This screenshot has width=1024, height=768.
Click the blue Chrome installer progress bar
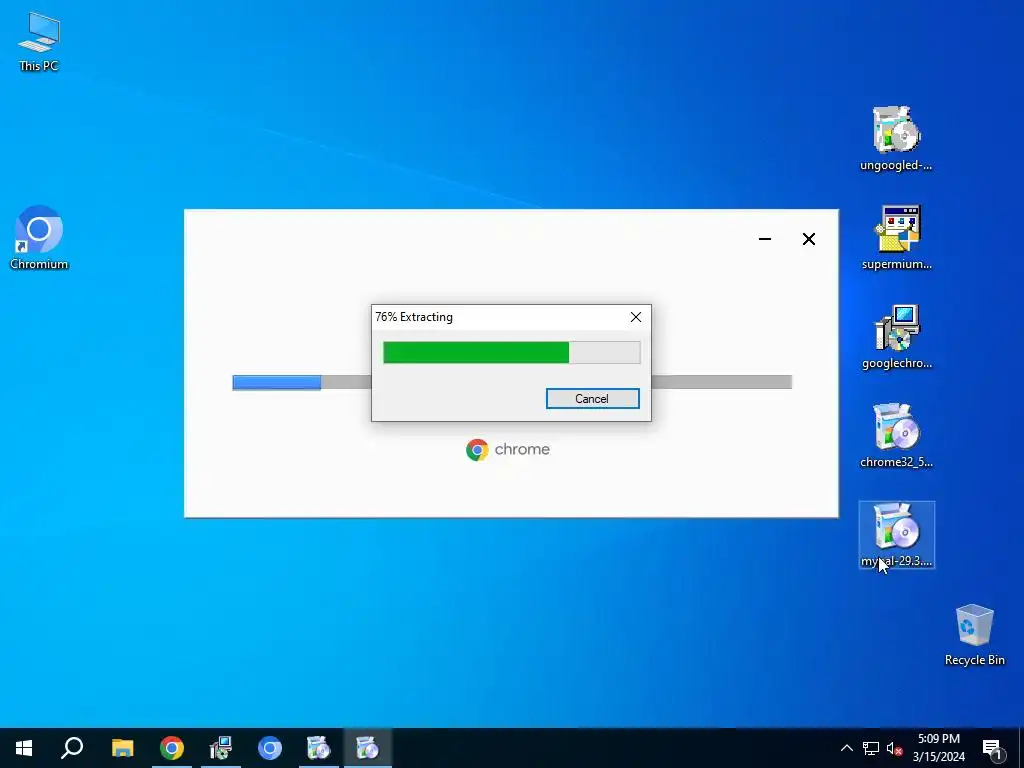tap(276, 383)
